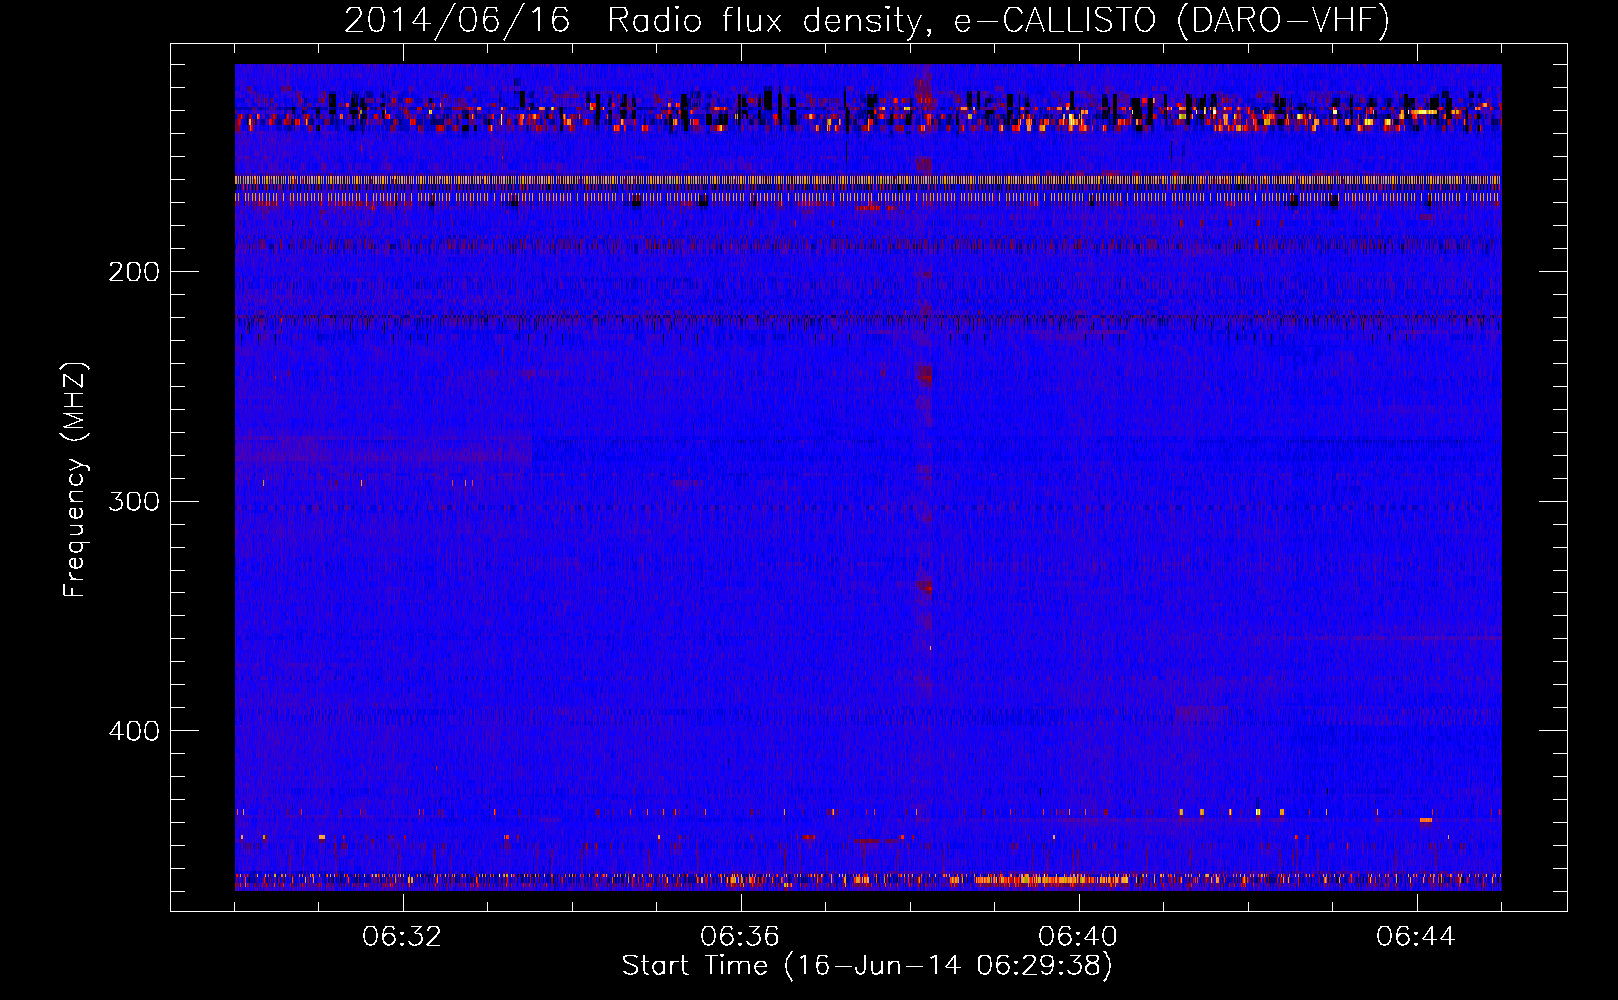The height and width of the screenshot is (1000, 1618).
Task: Click the Frequency (MHZ) axis title
Action: [75, 480]
